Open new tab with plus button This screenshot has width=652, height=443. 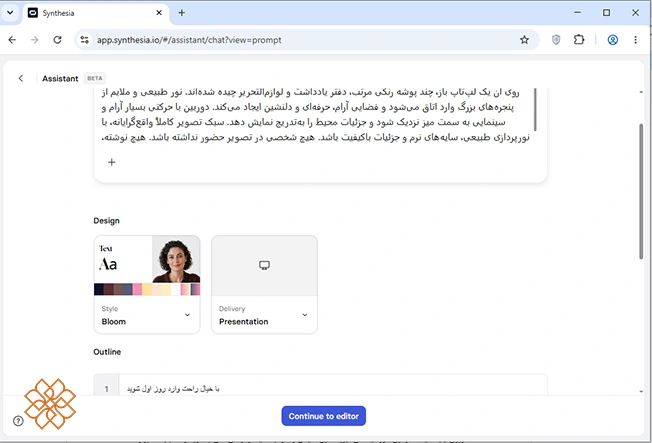tap(182, 13)
